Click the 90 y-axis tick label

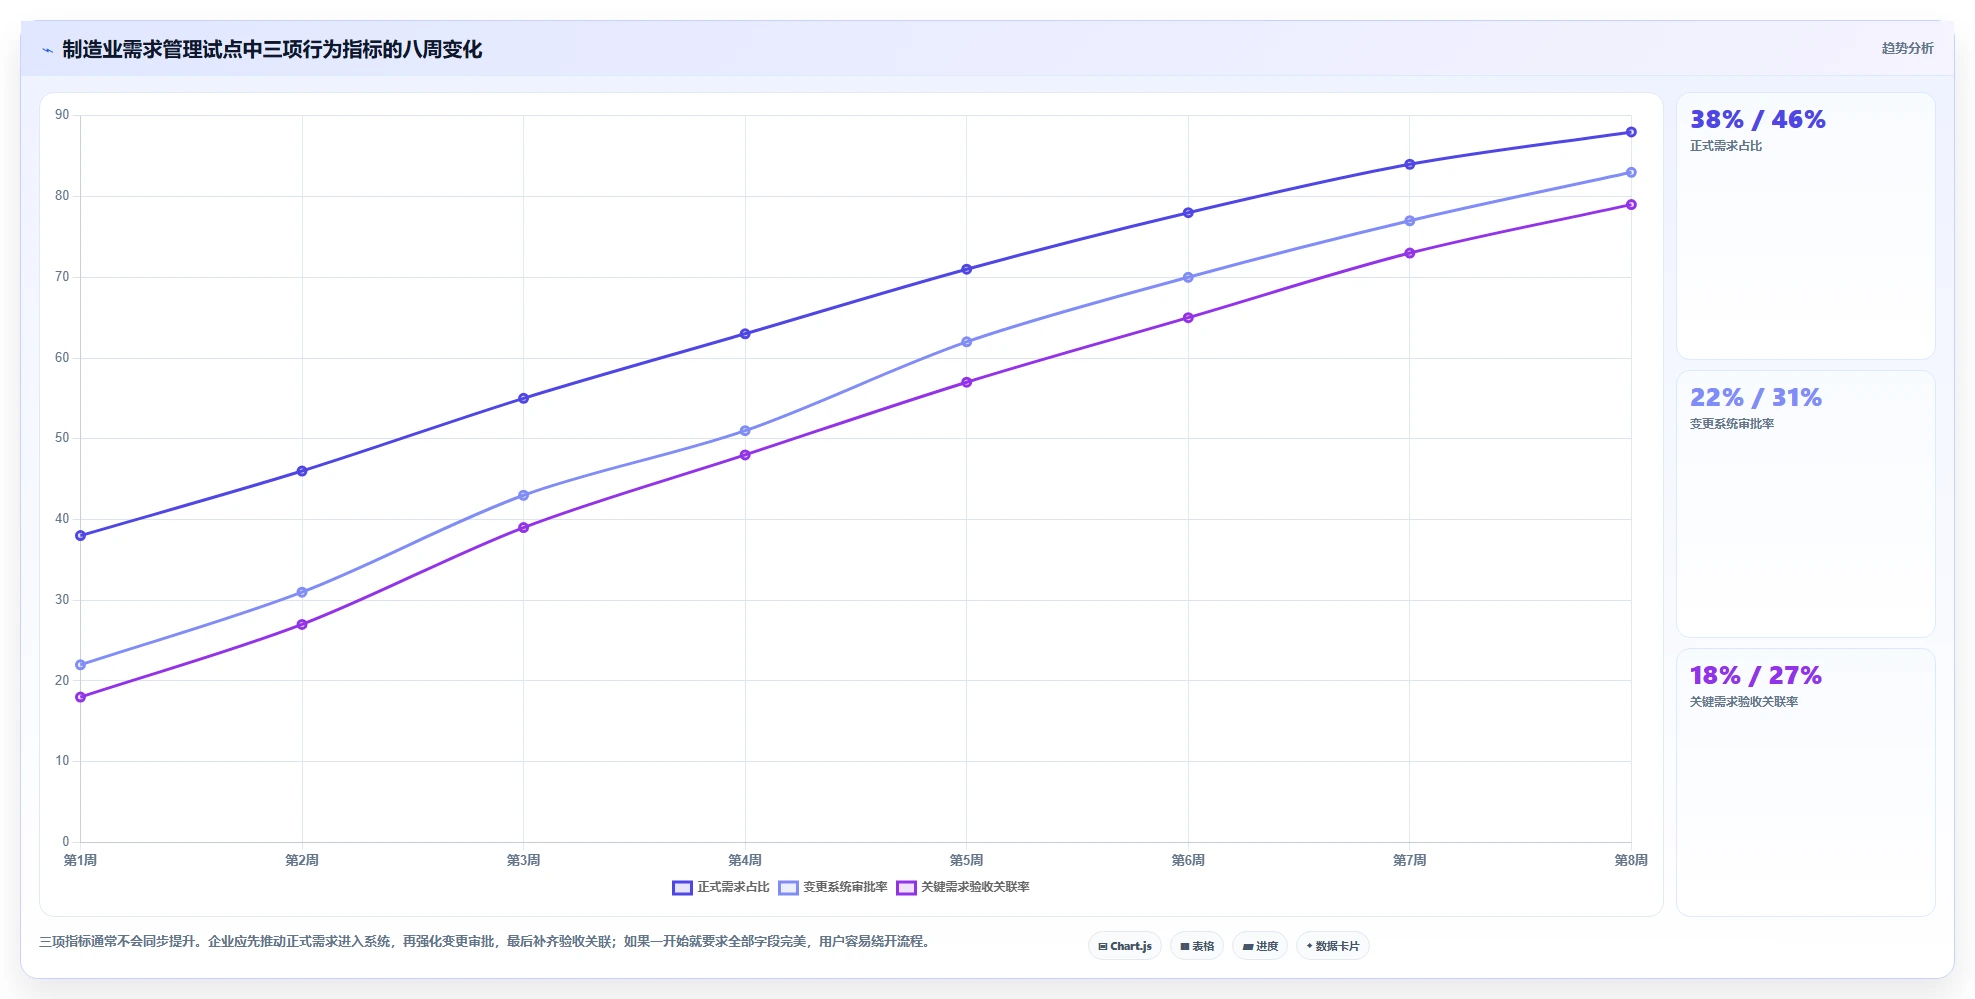(x=63, y=115)
